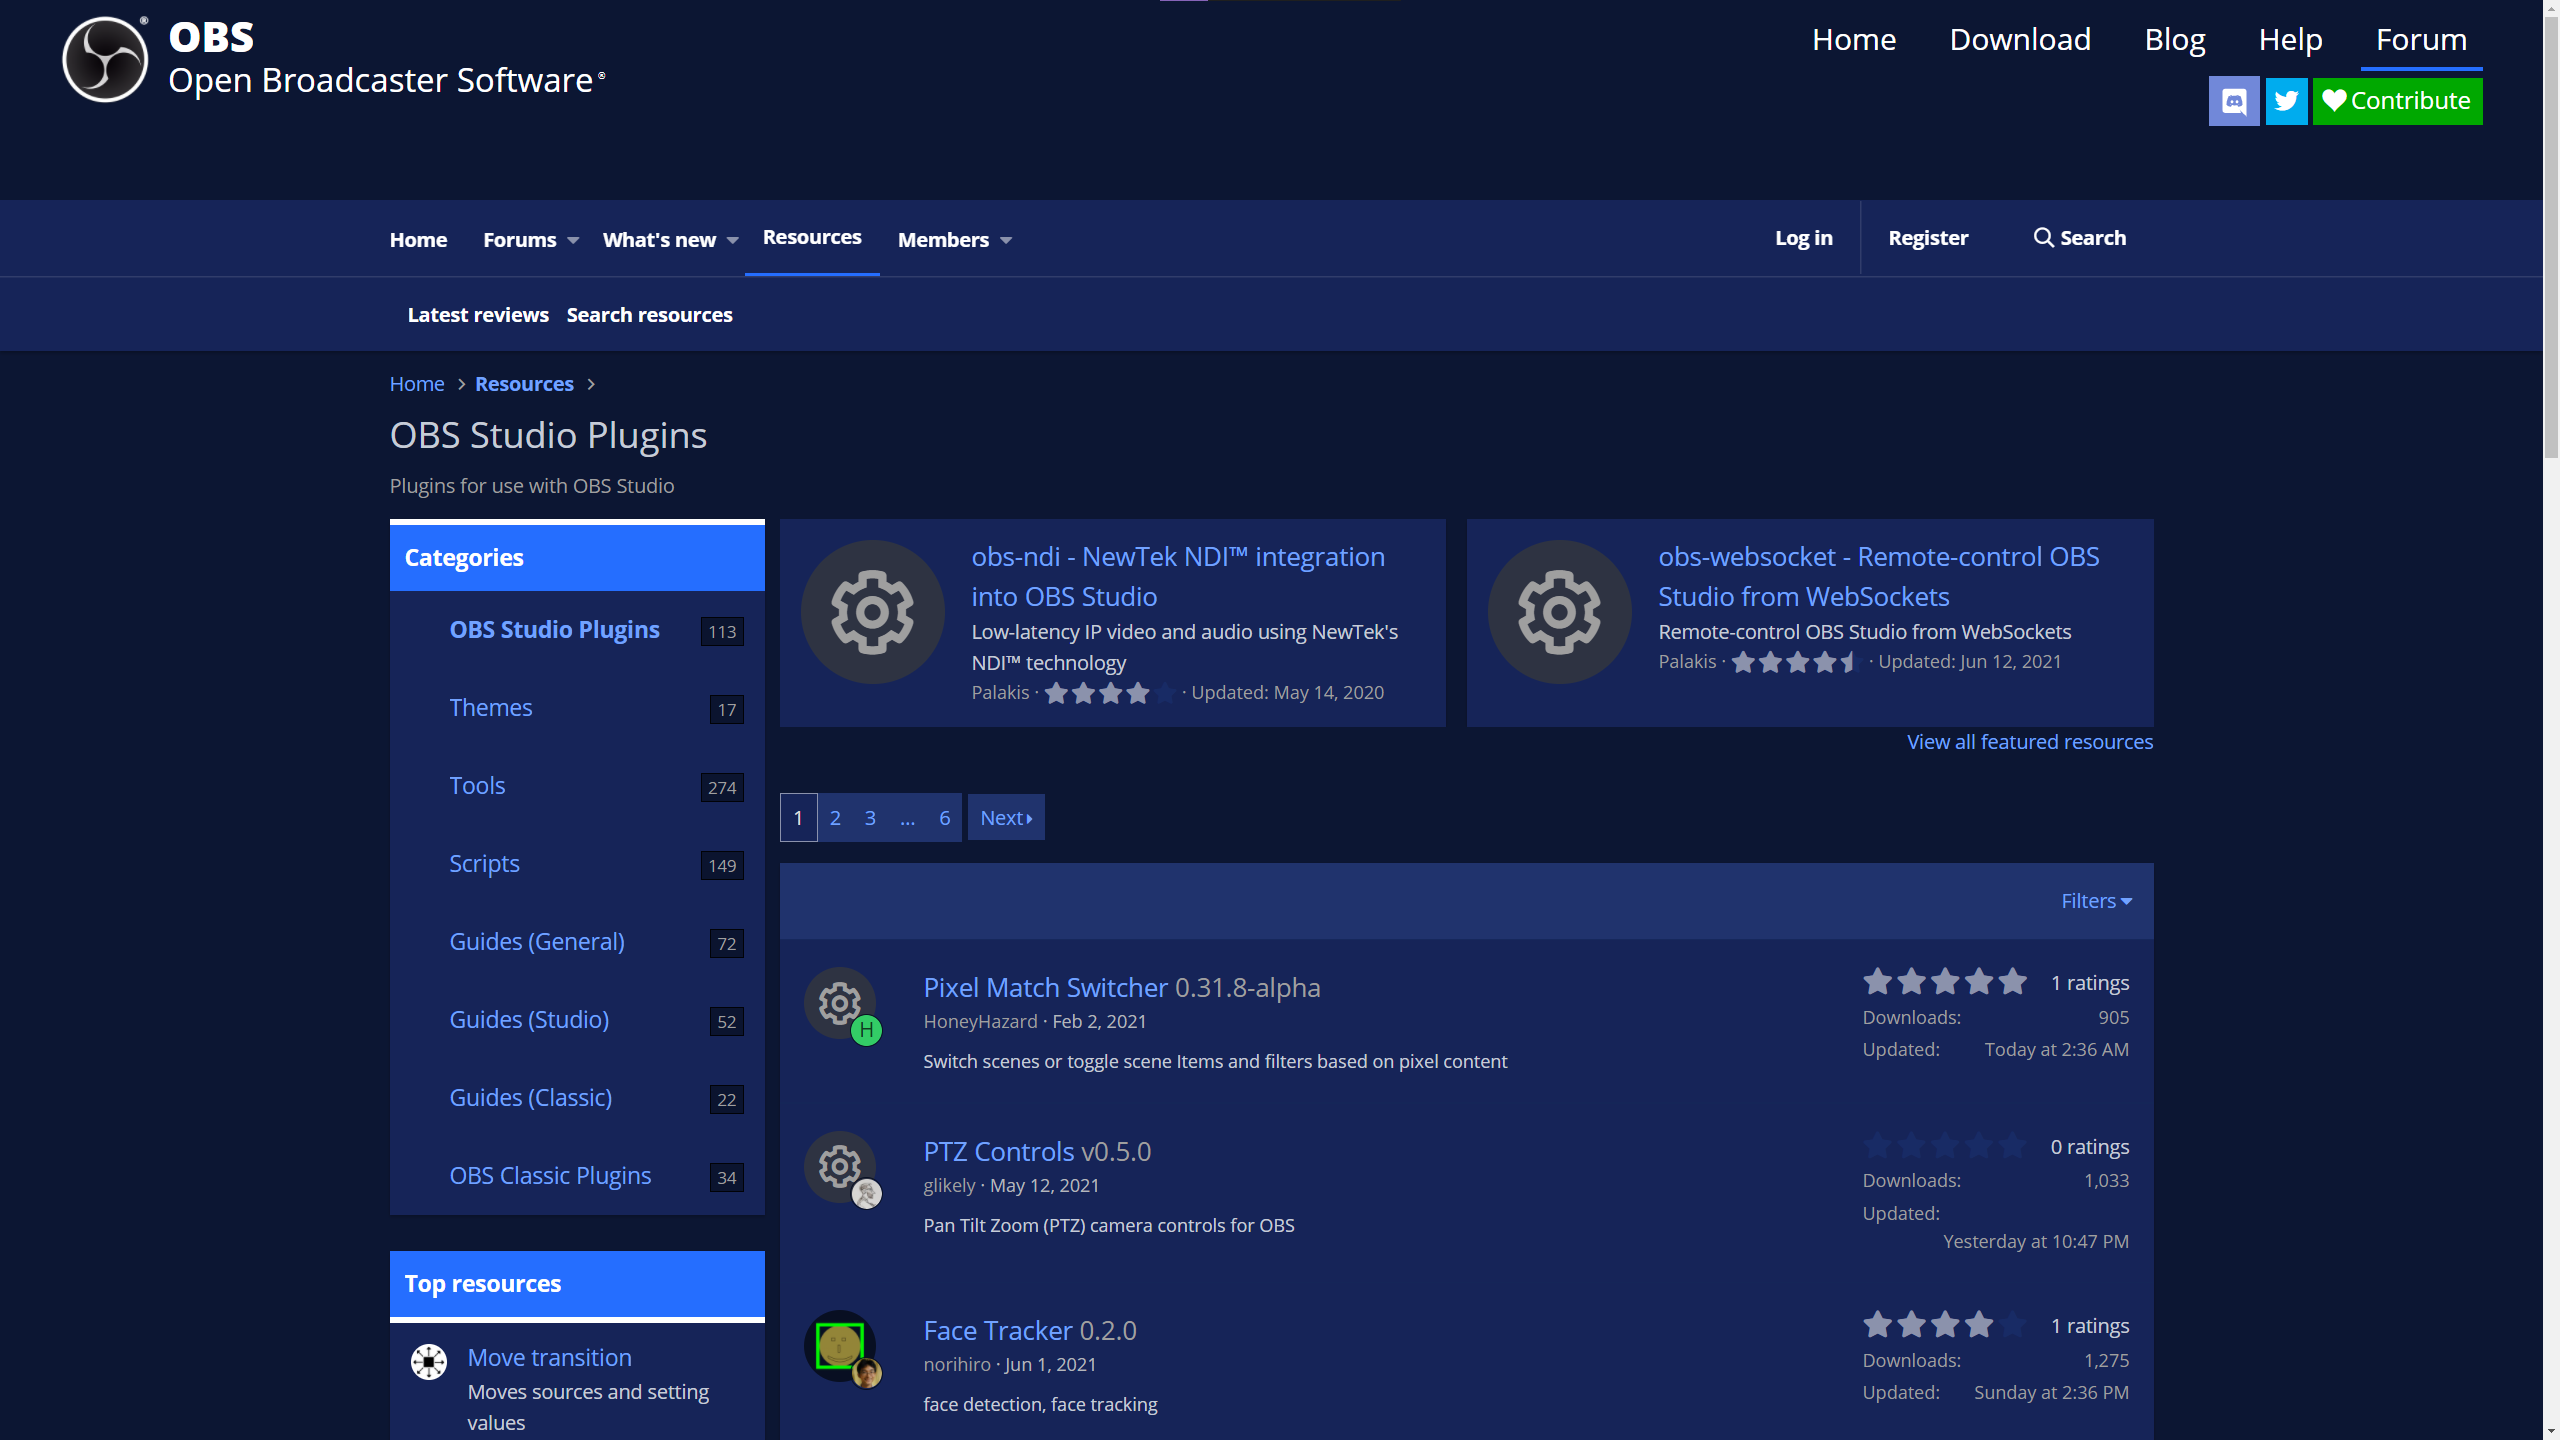Click the obs-websocket gear thumbnail icon
Image resolution: width=2560 pixels, height=1440 pixels.
1559,612
